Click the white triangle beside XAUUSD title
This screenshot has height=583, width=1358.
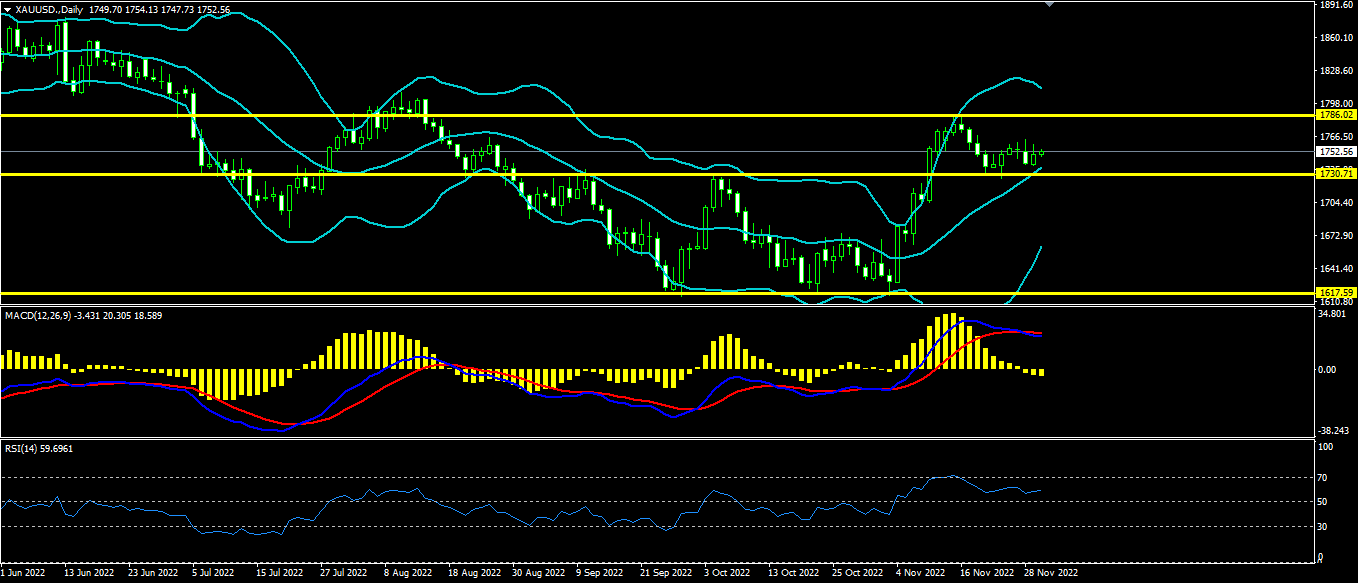[7, 9]
